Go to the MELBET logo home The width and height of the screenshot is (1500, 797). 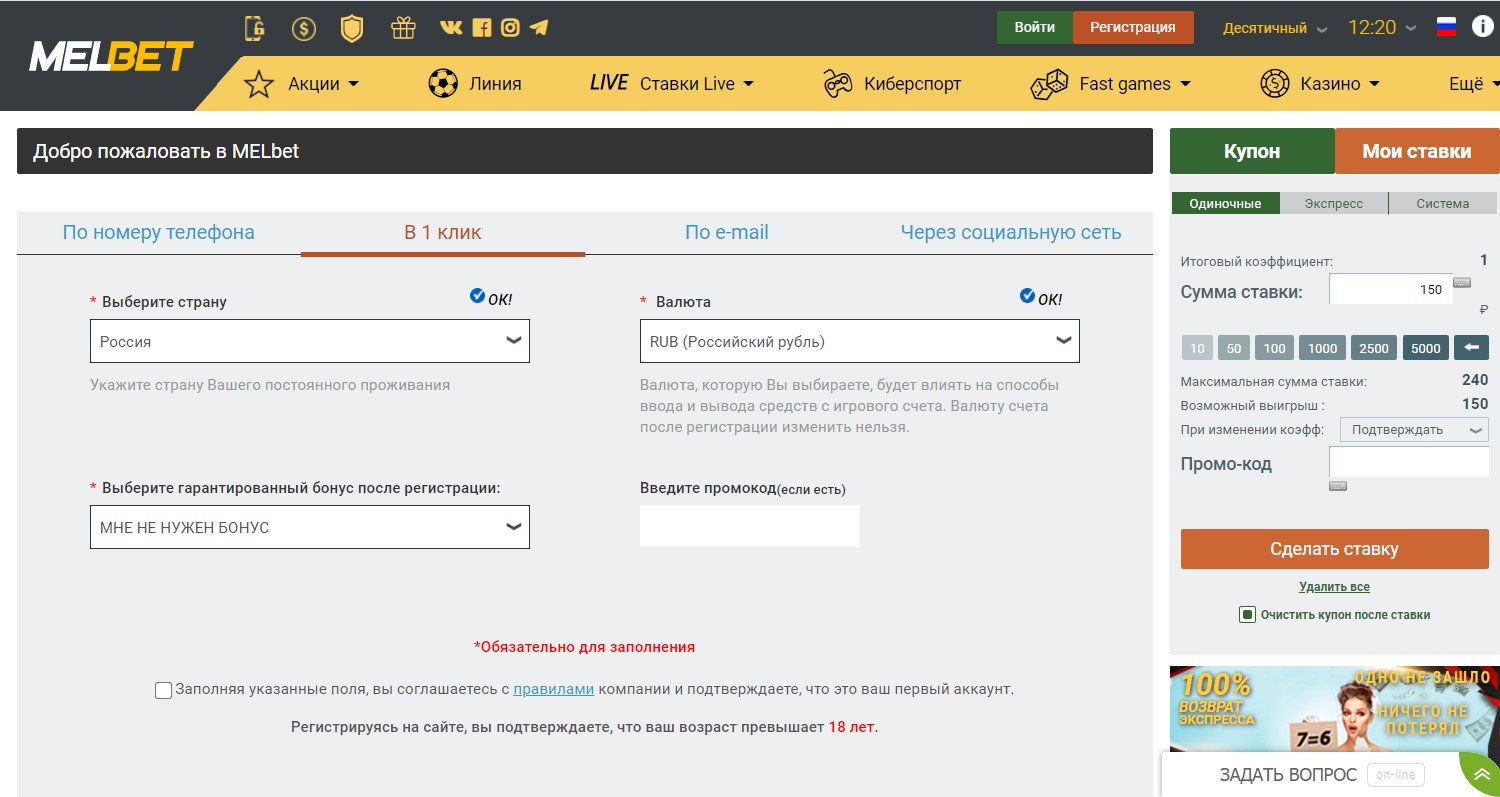[x=111, y=57]
